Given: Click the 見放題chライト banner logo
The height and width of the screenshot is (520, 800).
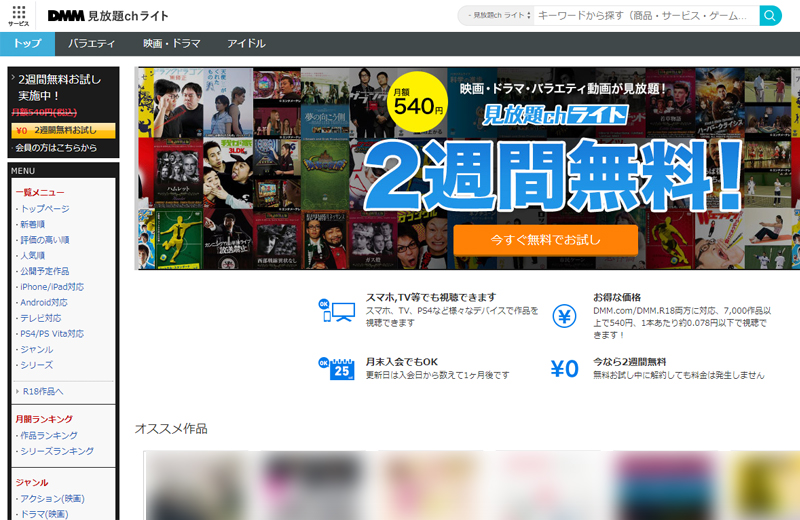Looking at the screenshot, I should tap(555, 115).
